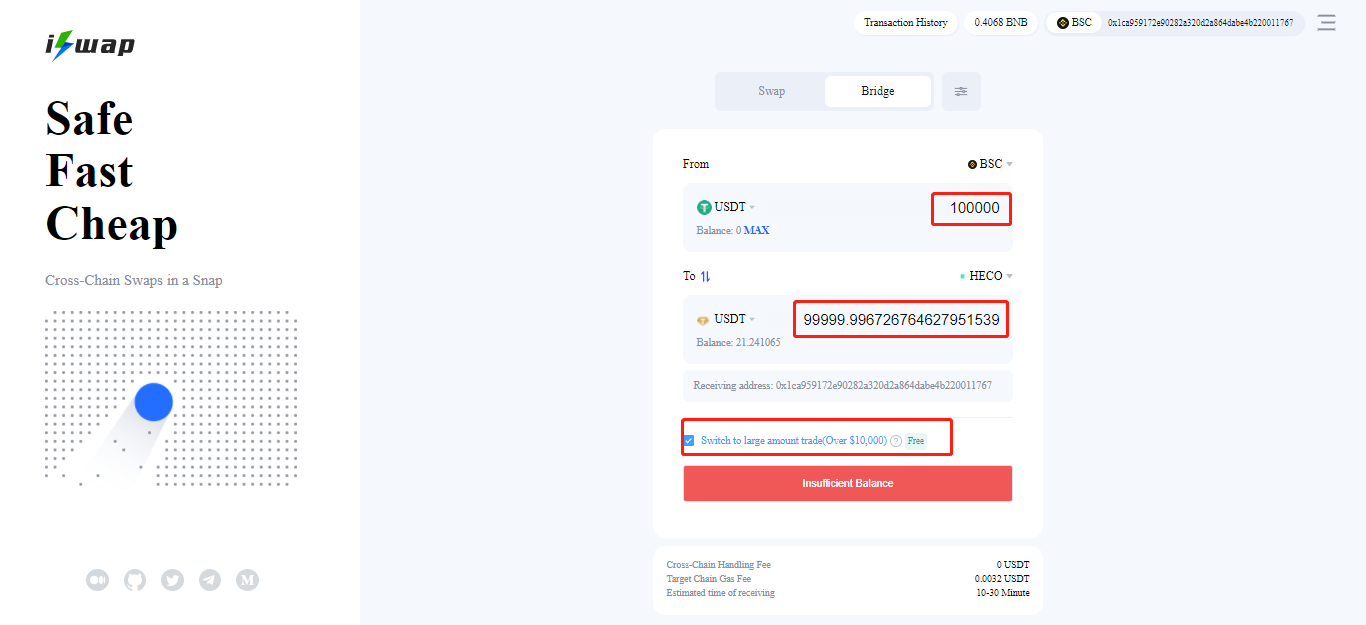The width and height of the screenshot is (1366, 625).
Task: Open the To token USDT selector
Action: click(726, 319)
